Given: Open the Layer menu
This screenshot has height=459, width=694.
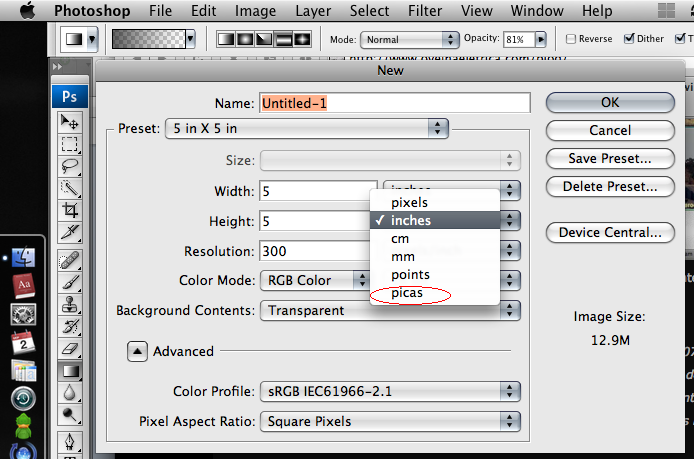Looking at the screenshot, I should pyautogui.click(x=313, y=11).
